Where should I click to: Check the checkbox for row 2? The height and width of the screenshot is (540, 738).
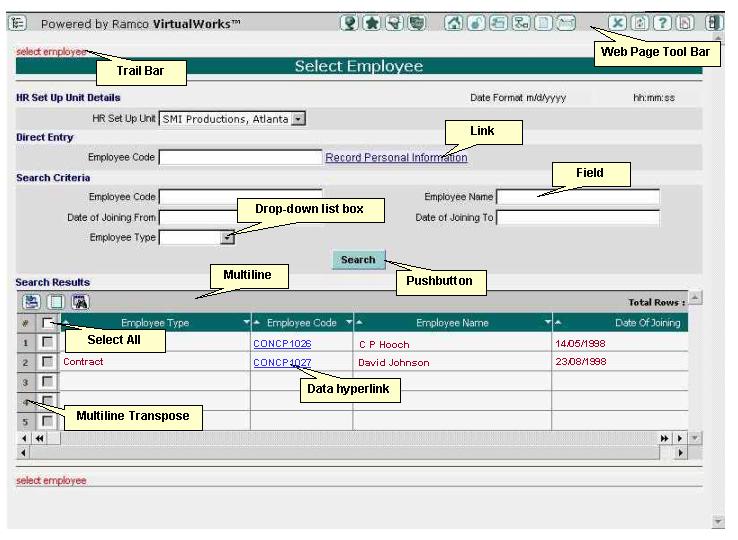coord(47,362)
